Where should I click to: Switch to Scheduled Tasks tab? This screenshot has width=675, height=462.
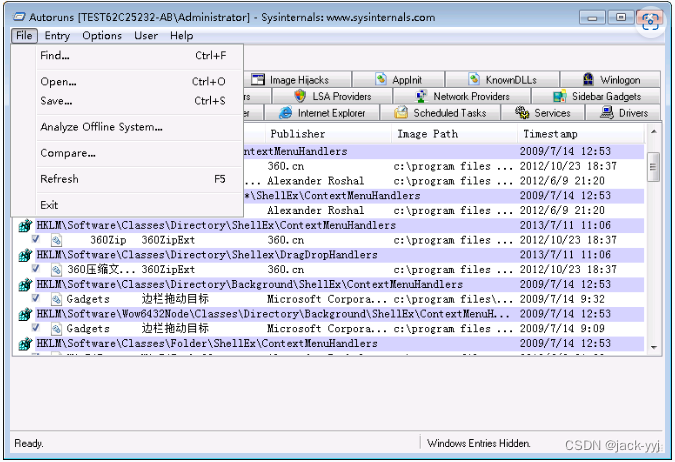pyautogui.click(x=440, y=113)
